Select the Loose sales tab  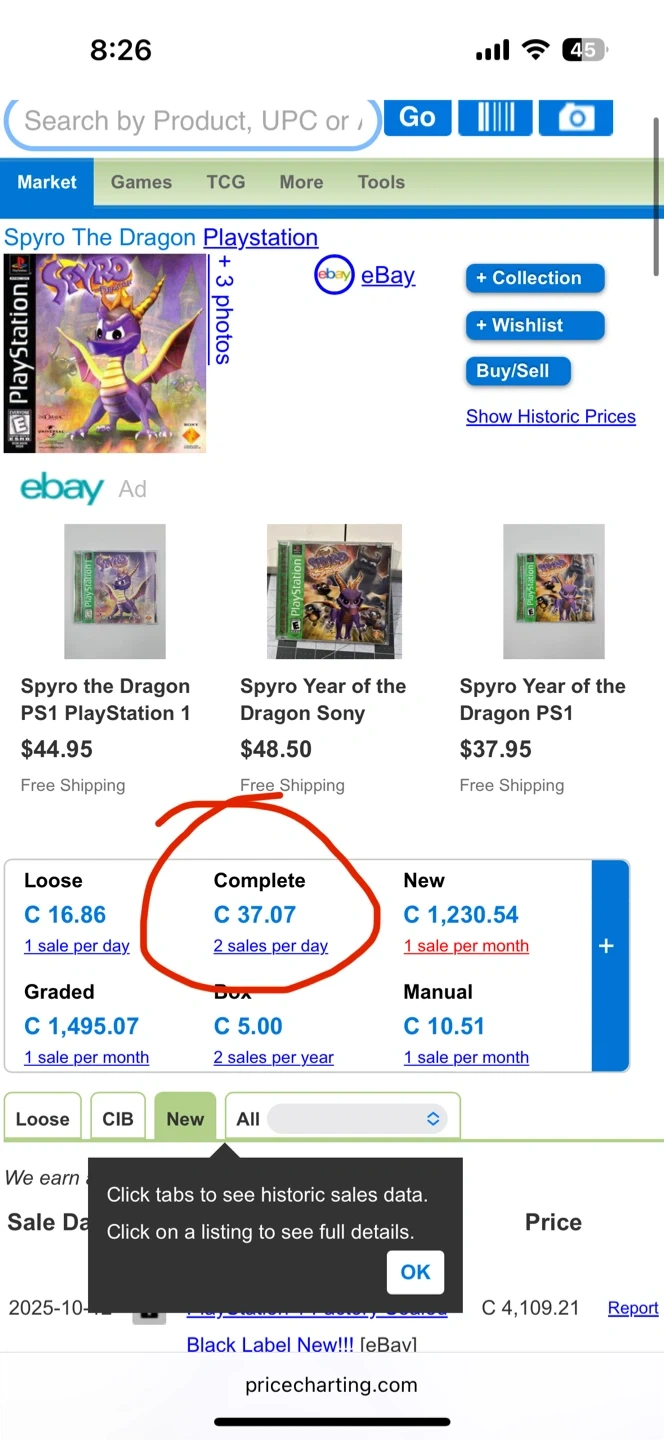43,1119
